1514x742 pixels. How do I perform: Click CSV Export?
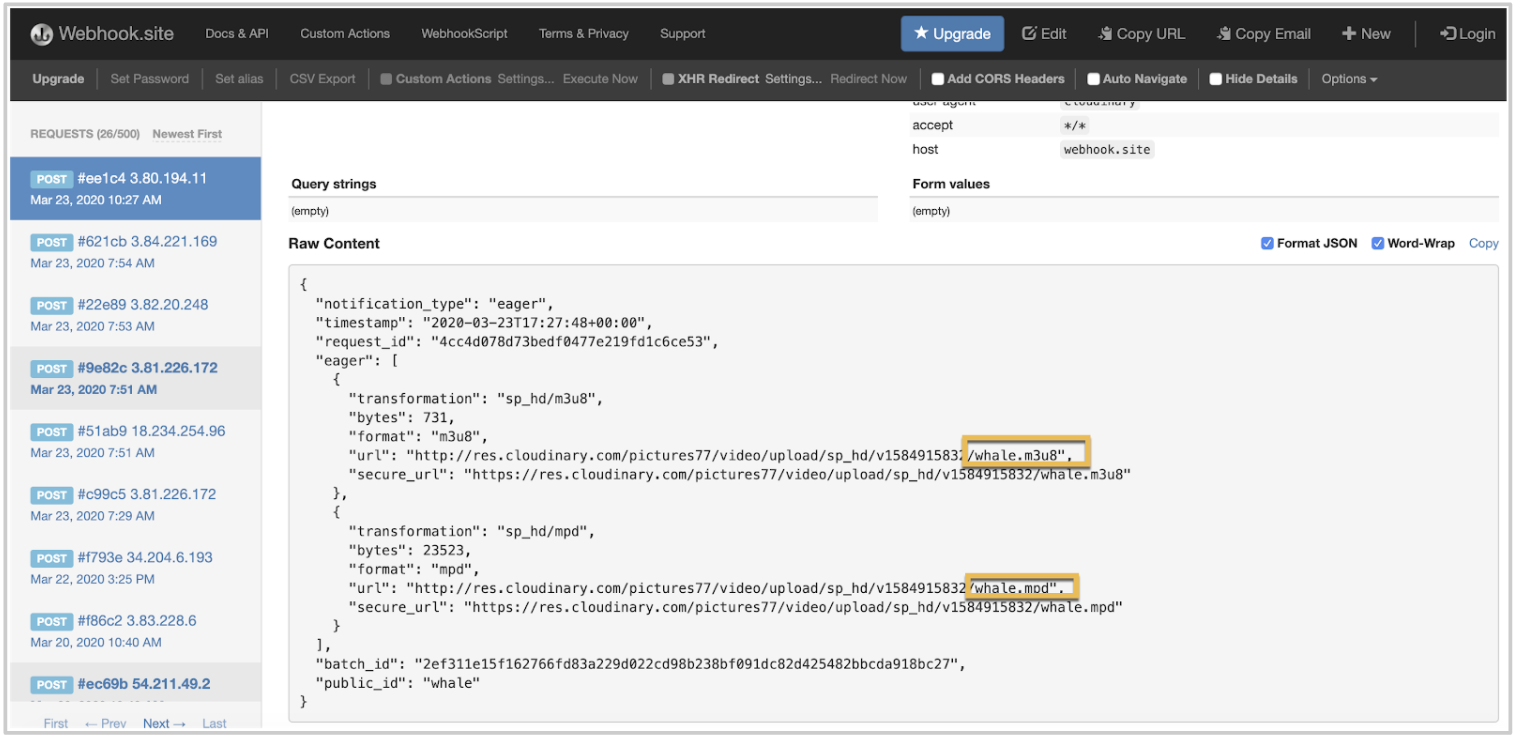321,78
